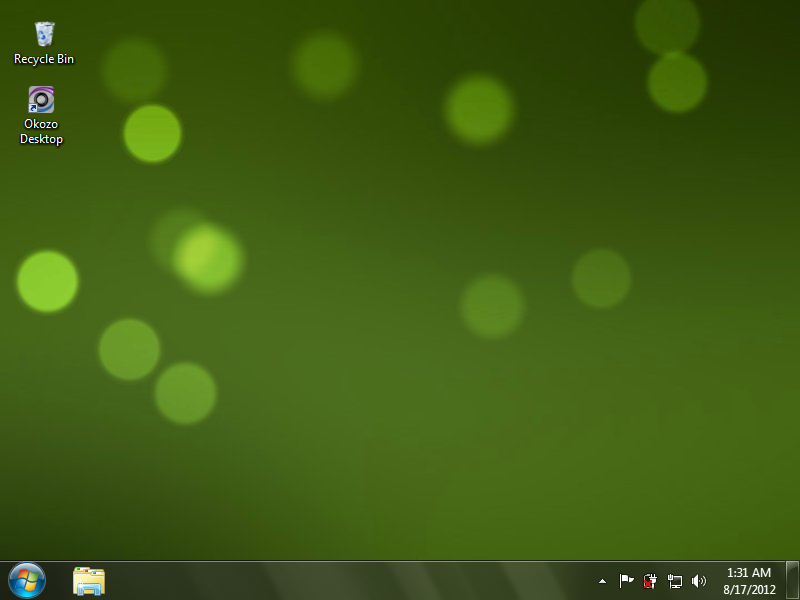Show hidden system tray icons arrow
The image size is (800, 600).
602,581
